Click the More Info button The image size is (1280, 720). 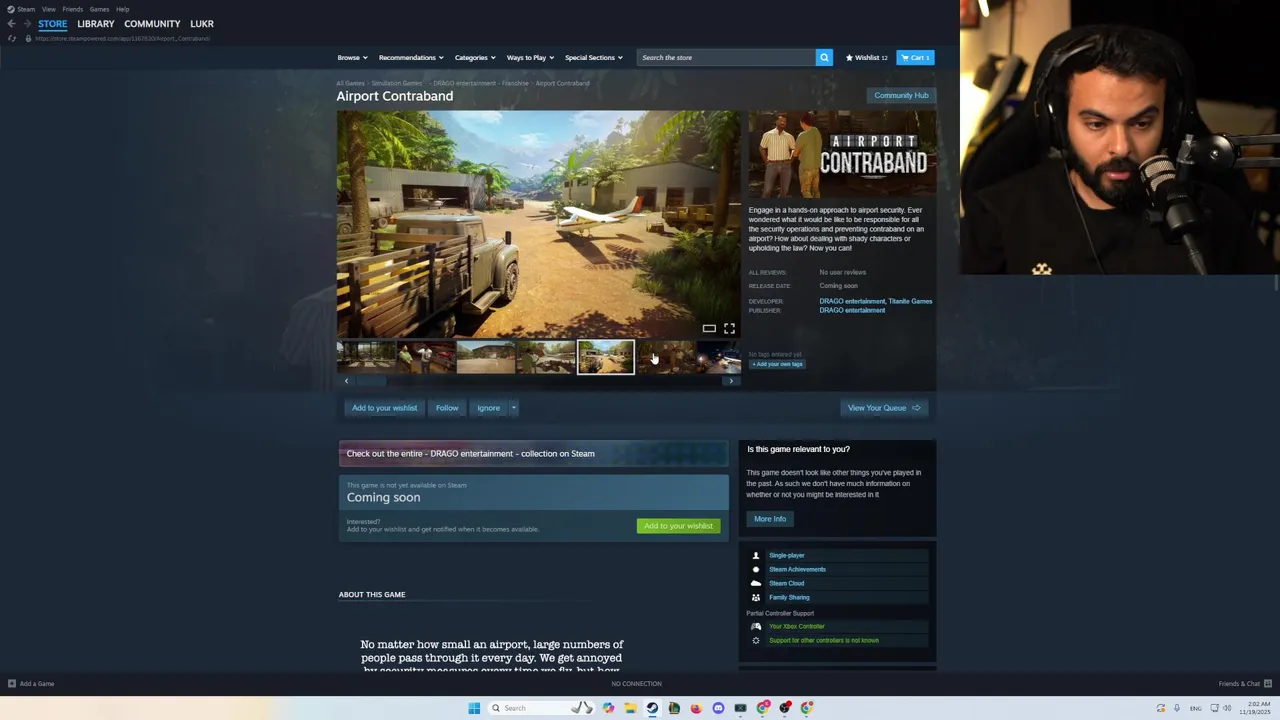pyautogui.click(x=770, y=519)
